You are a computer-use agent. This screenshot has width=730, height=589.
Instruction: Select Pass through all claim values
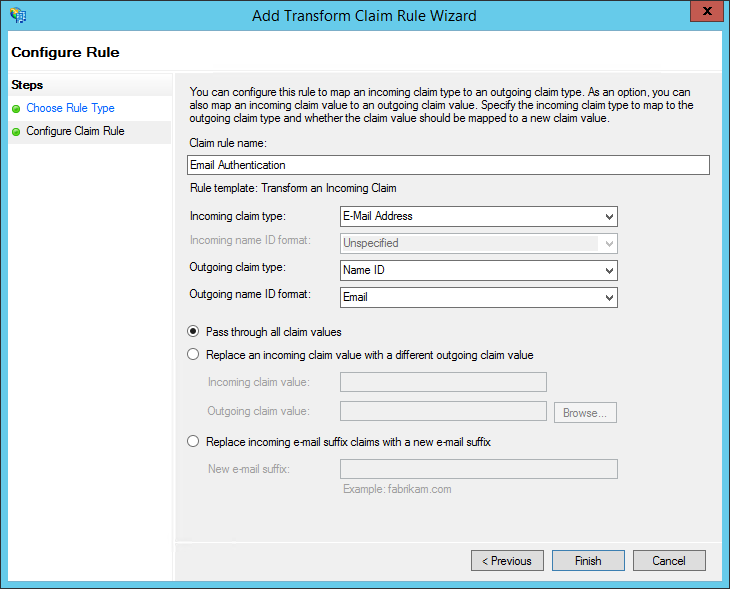(x=193, y=332)
